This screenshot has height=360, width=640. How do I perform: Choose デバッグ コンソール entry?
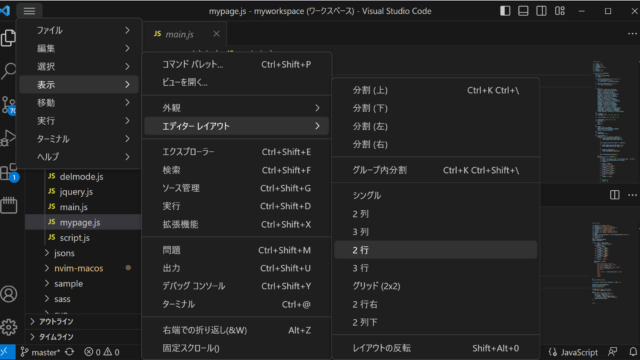(x=237, y=286)
